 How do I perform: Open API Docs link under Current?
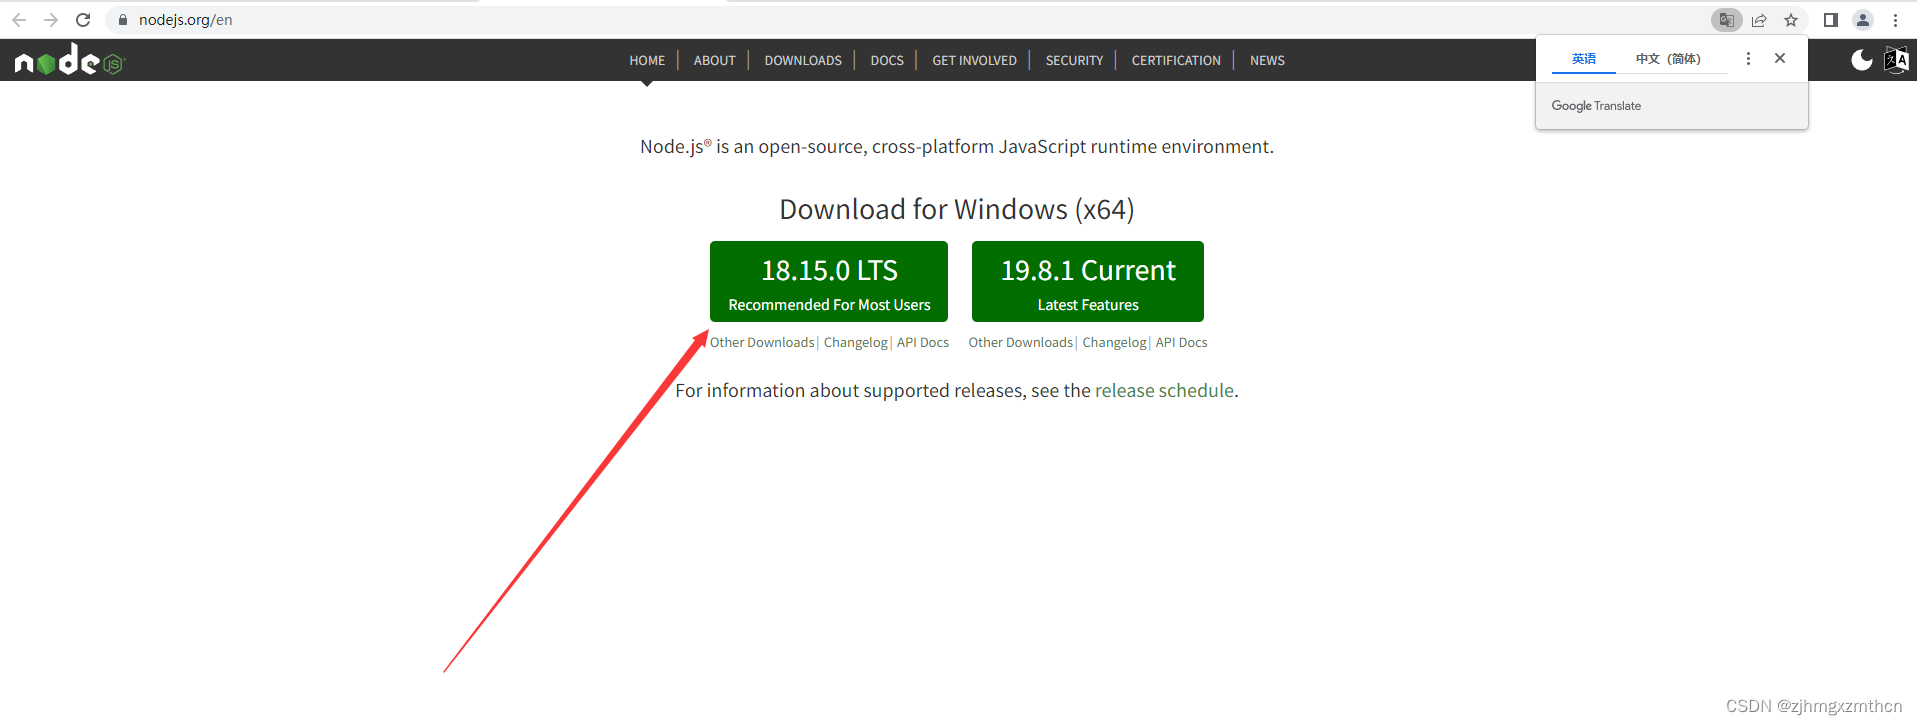pos(1182,342)
